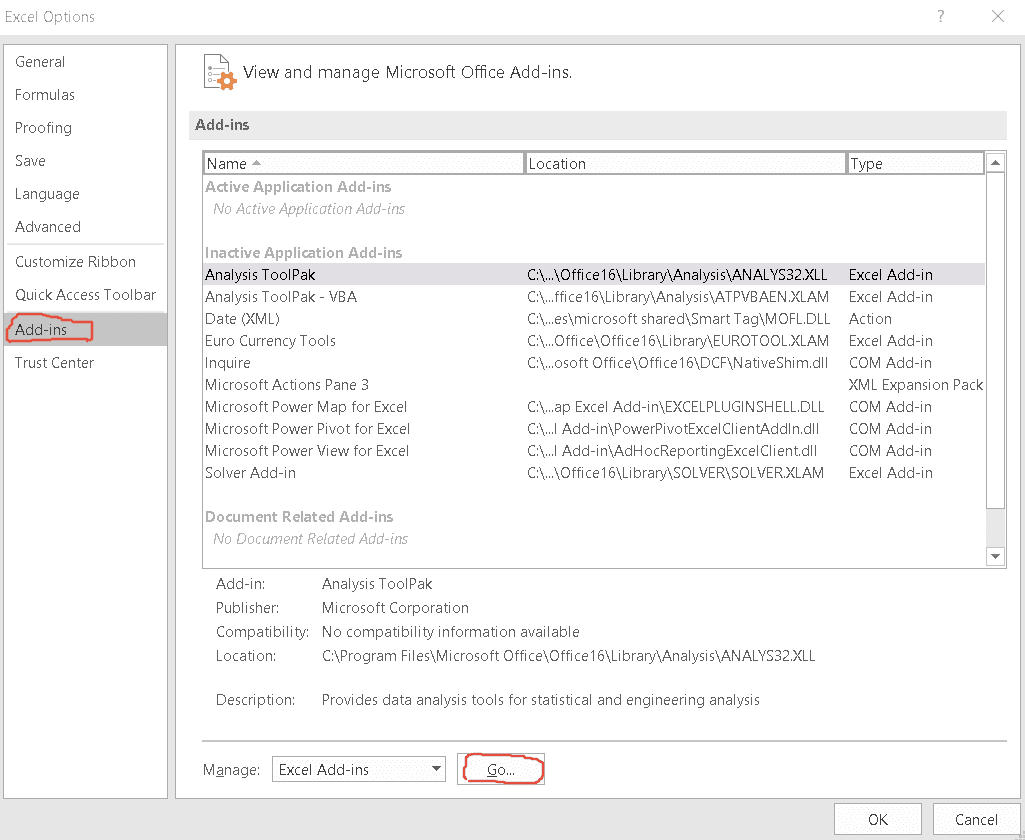Click the add-in list scrollbar thumb
1025x840 pixels.
tap(995, 340)
